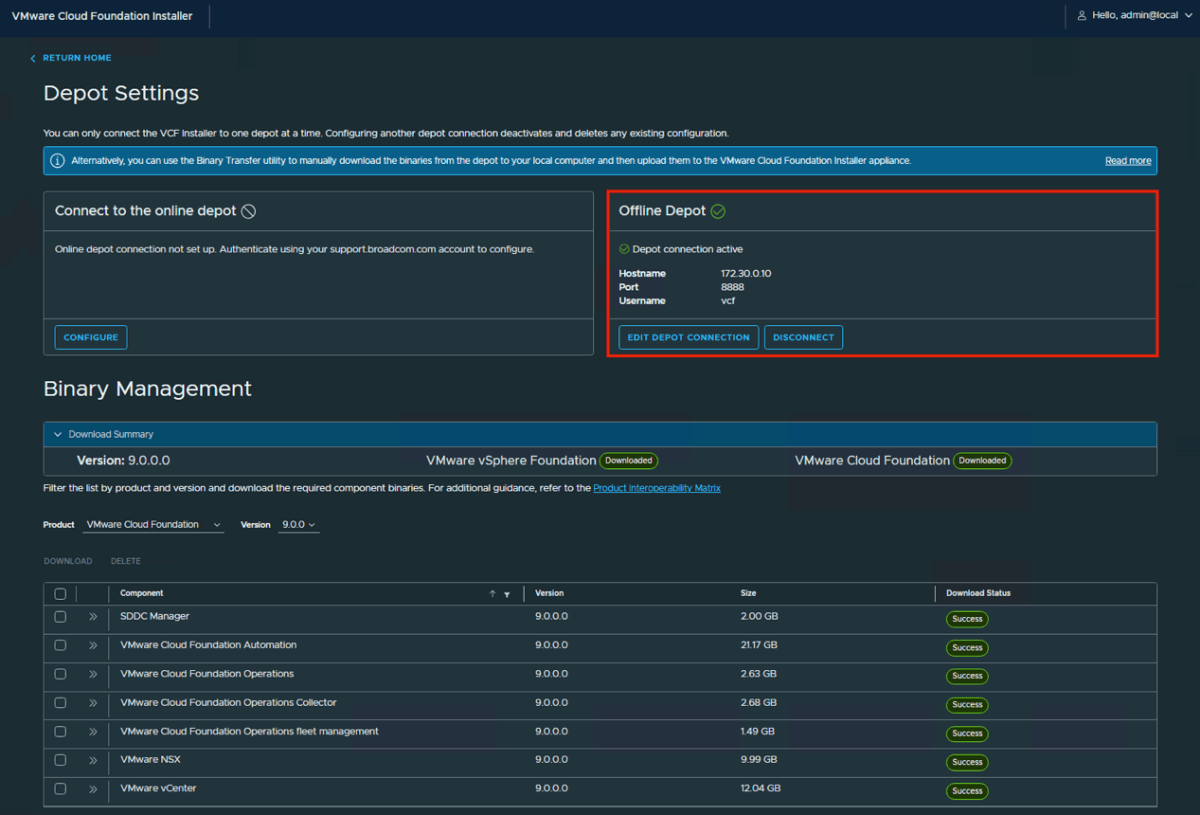Expand the VMware Cloud Foundation Automation row

click(x=93, y=646)
